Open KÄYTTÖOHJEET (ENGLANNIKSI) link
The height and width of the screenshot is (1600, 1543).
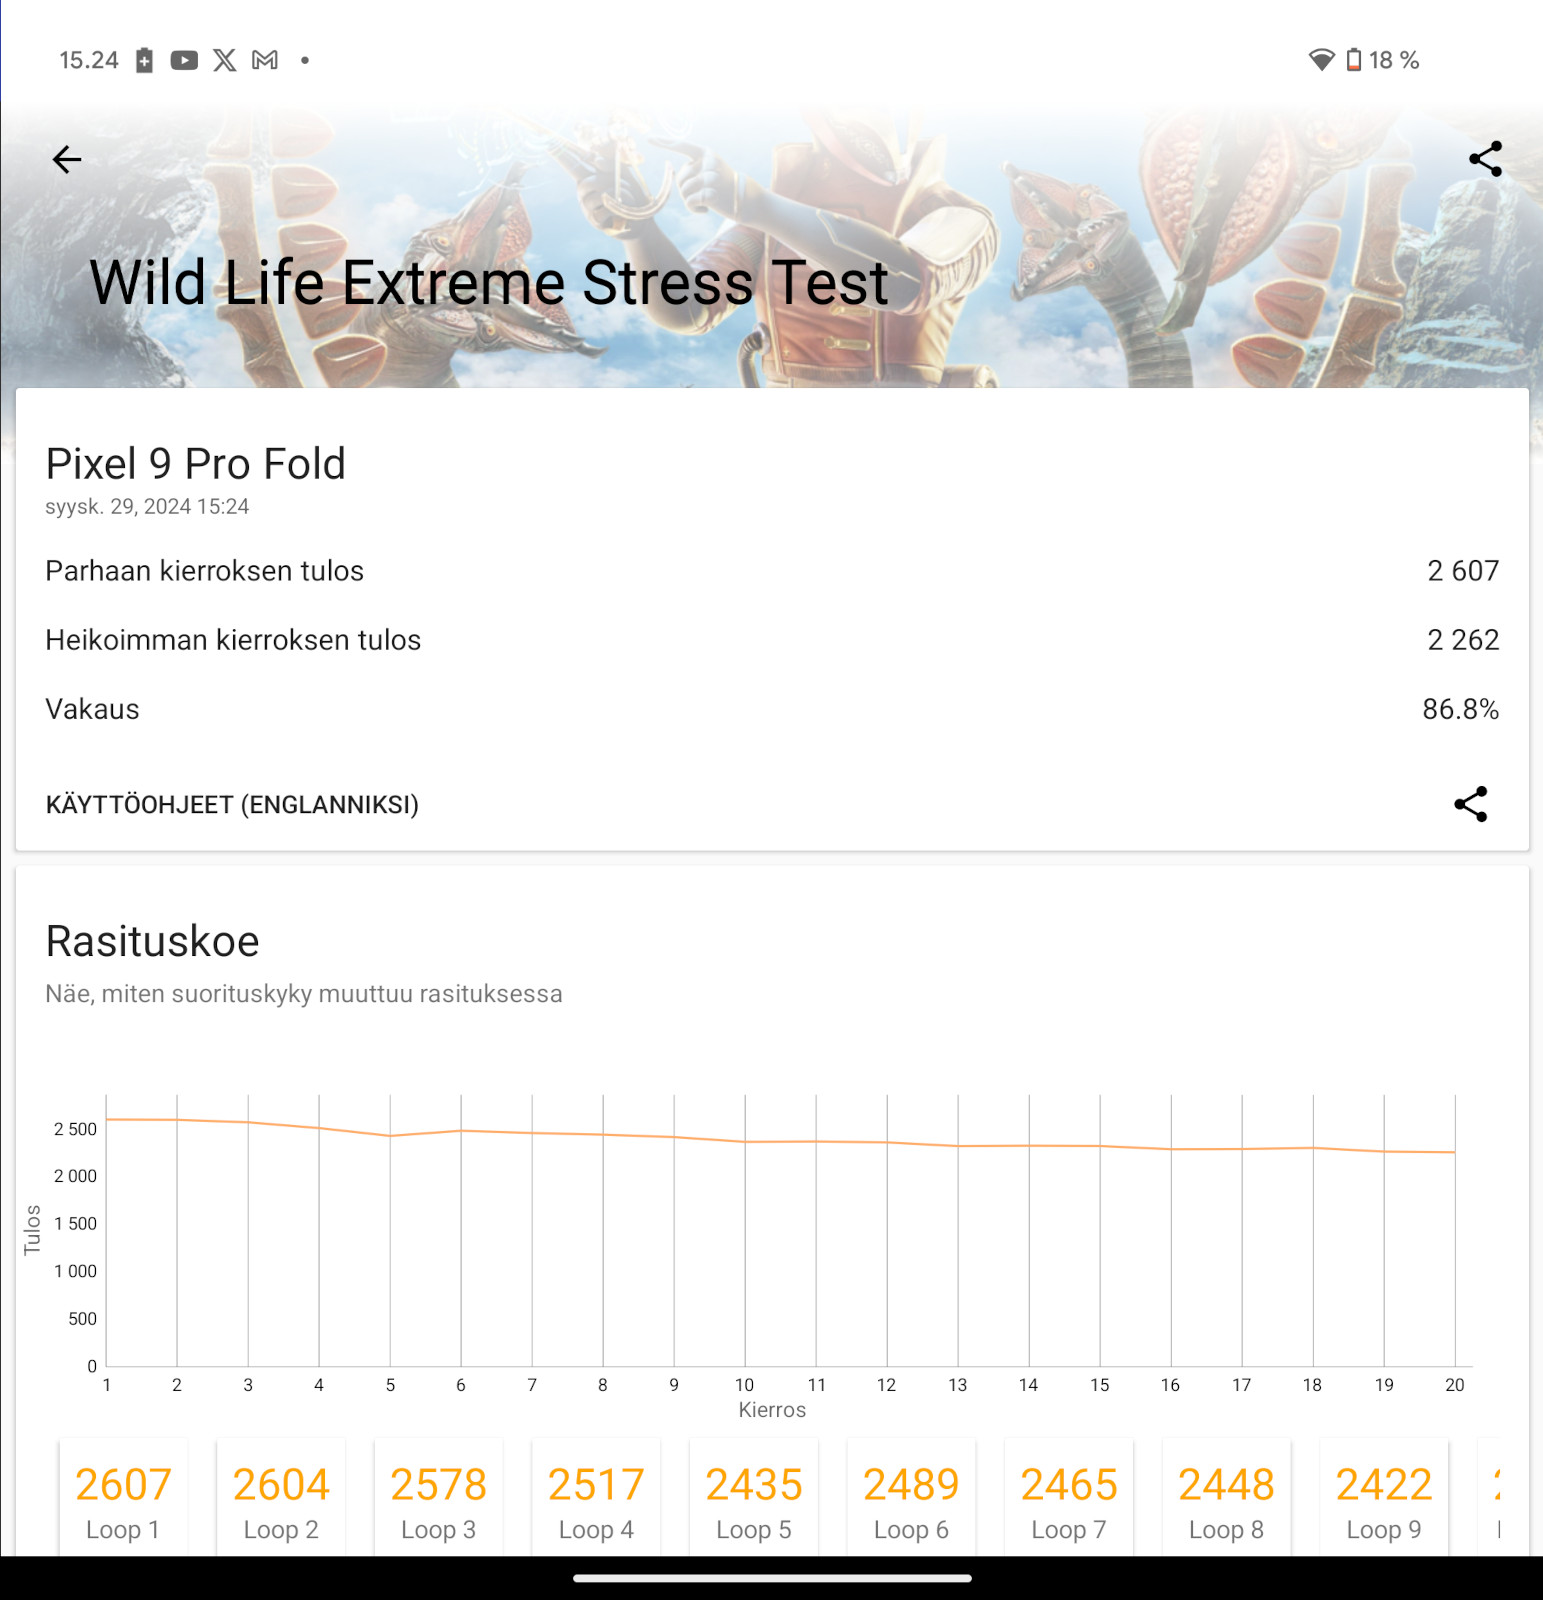(x=232, y=805)
